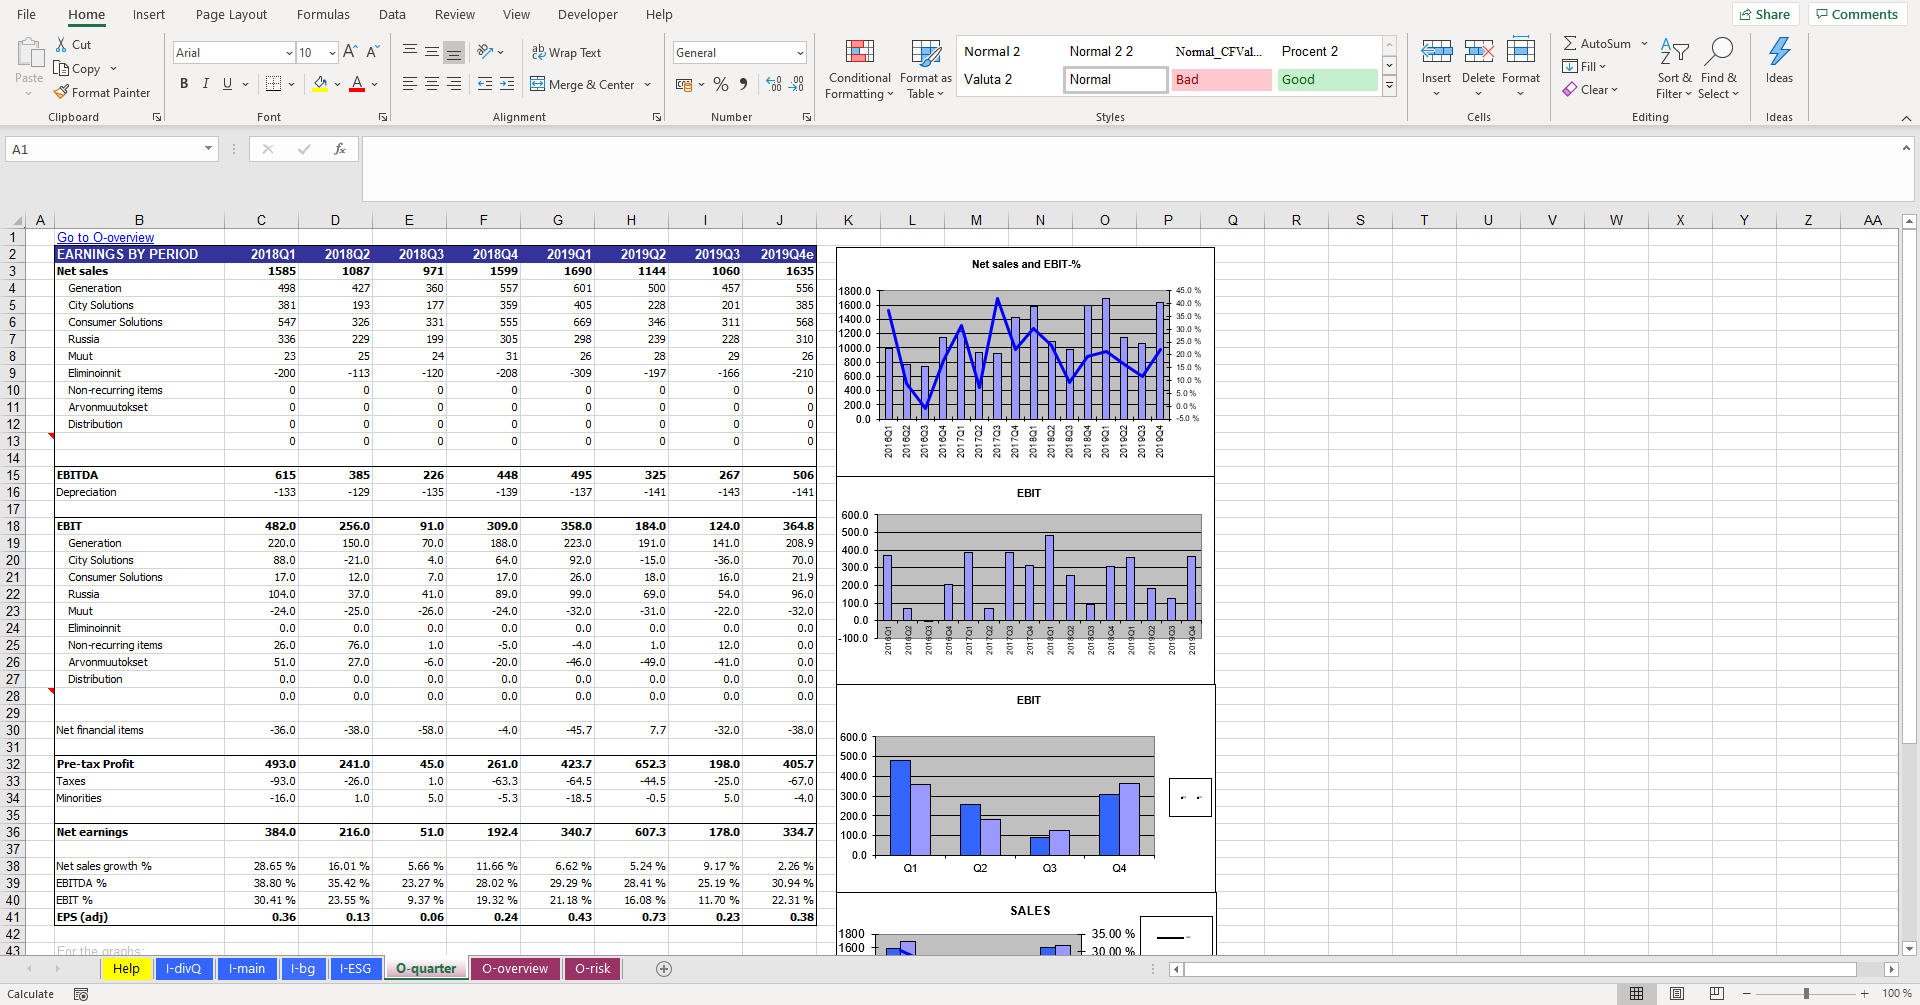Click the Format cells icon

1520,50
